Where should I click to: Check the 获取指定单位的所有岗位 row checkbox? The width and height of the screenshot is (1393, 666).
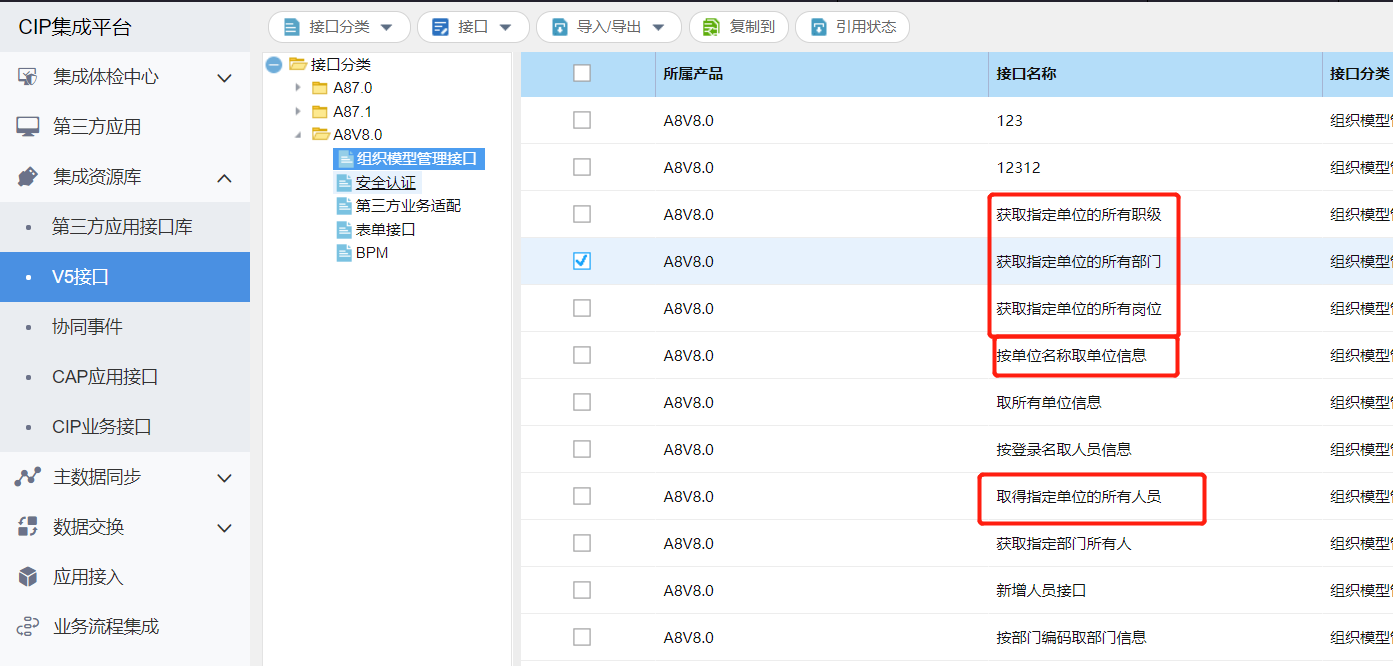click(x=582, y=308)
